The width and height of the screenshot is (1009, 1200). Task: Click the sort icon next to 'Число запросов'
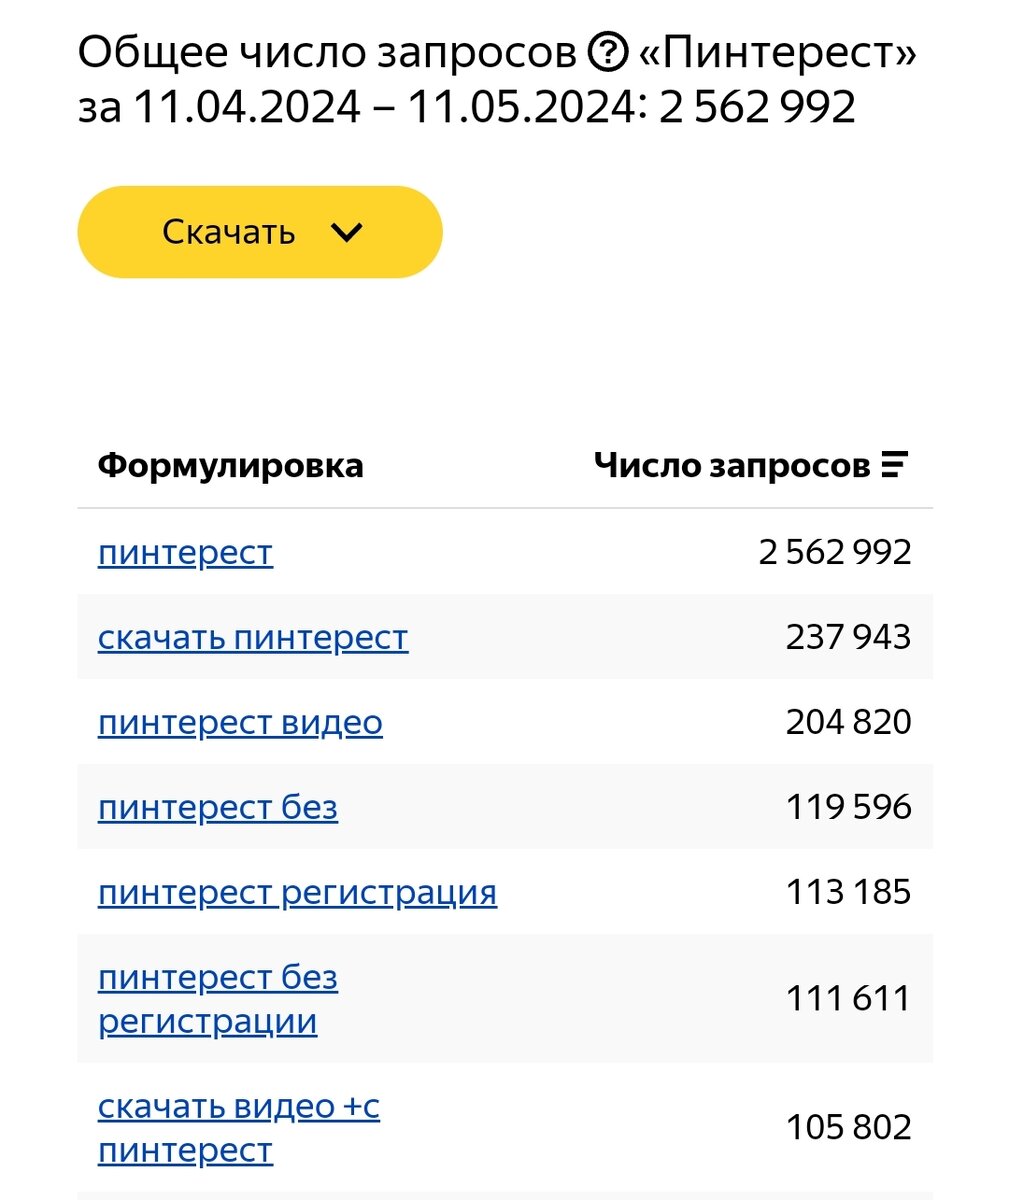pos(893,462)
